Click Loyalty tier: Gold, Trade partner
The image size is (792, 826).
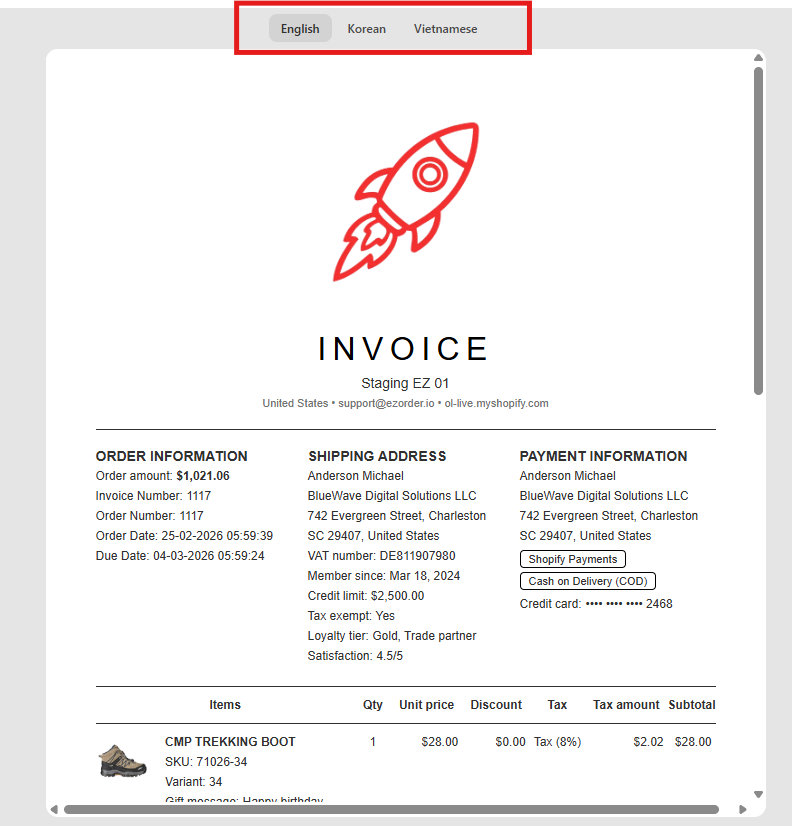(x=392, y=636)
